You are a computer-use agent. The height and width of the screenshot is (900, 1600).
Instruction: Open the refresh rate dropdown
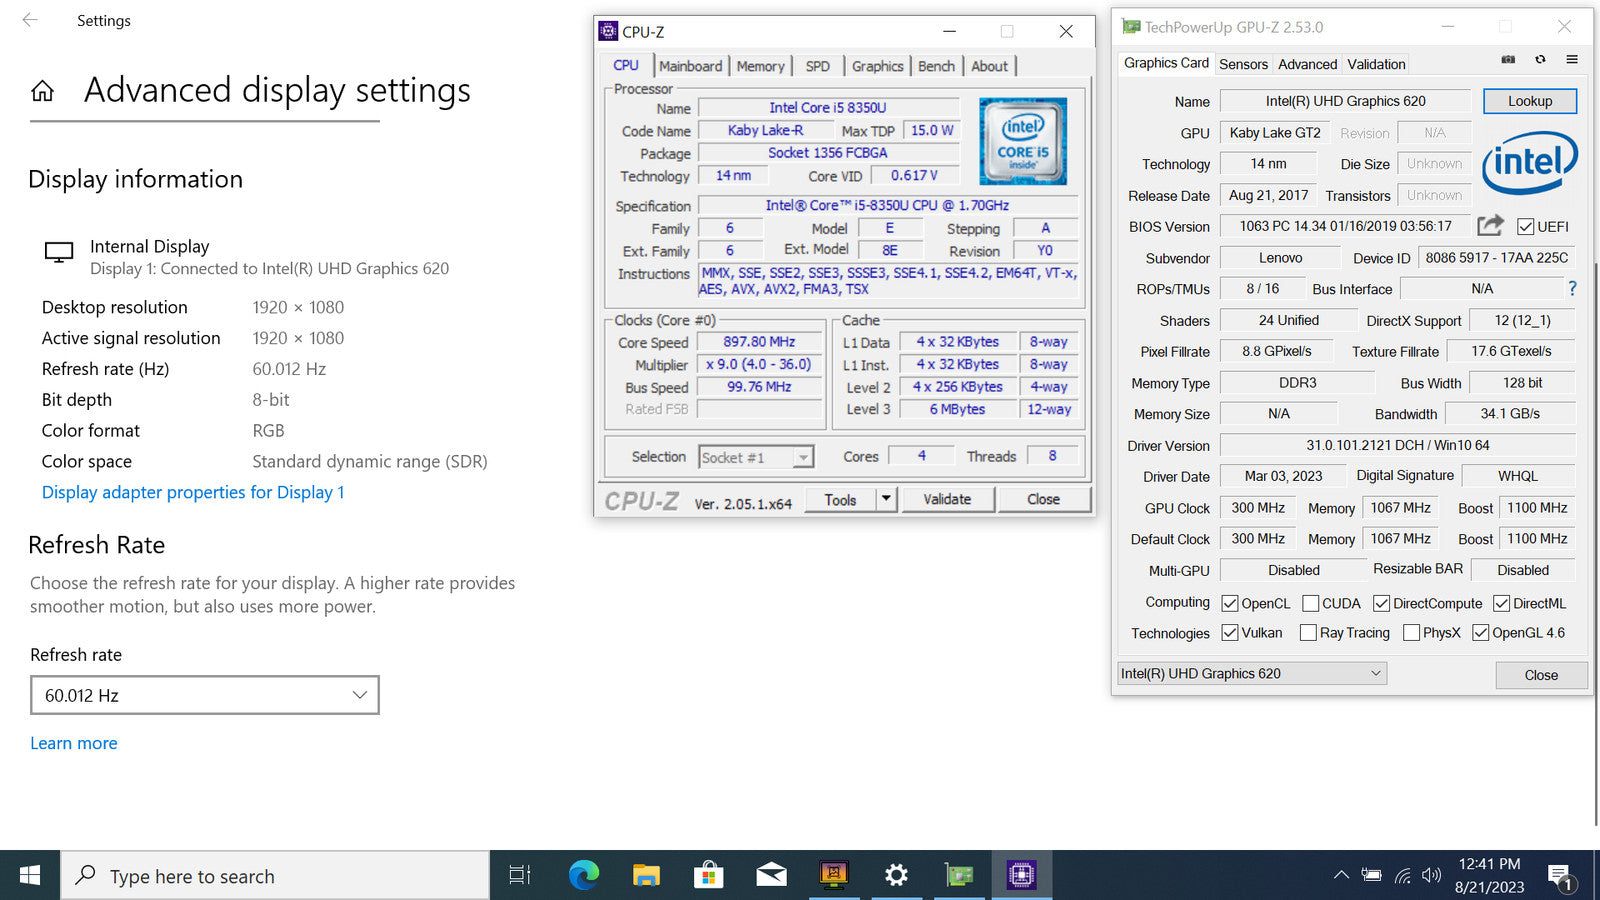pyautogui.click(x=205, y=695)
